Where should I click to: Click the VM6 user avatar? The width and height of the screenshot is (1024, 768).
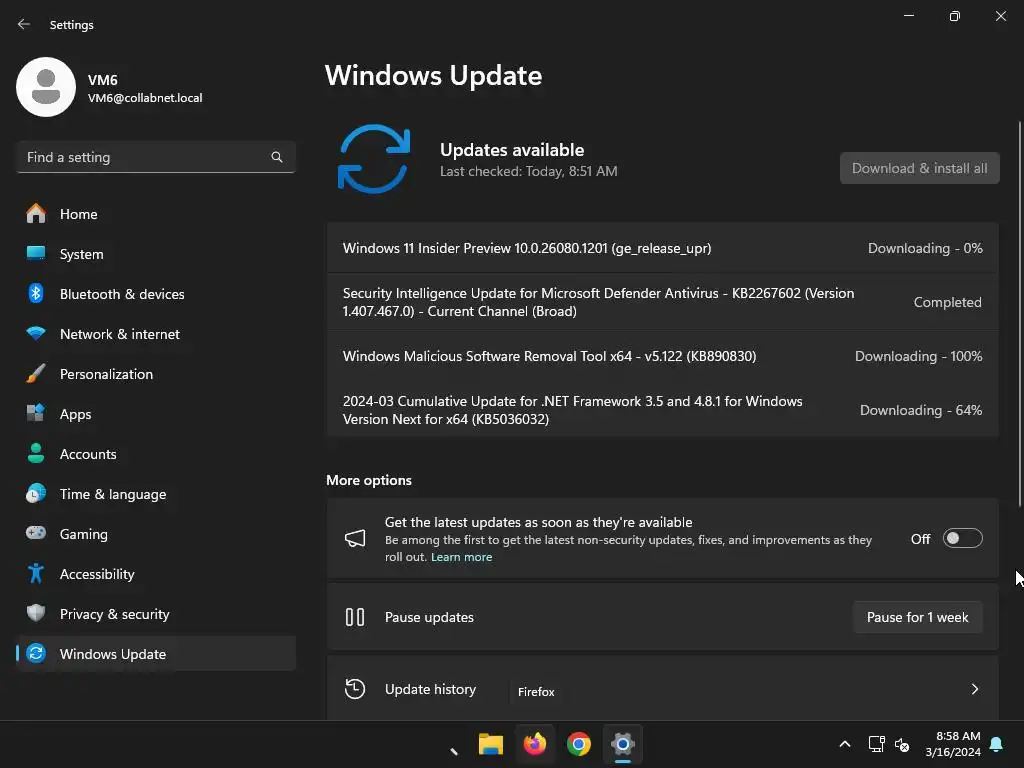point(46,87)
